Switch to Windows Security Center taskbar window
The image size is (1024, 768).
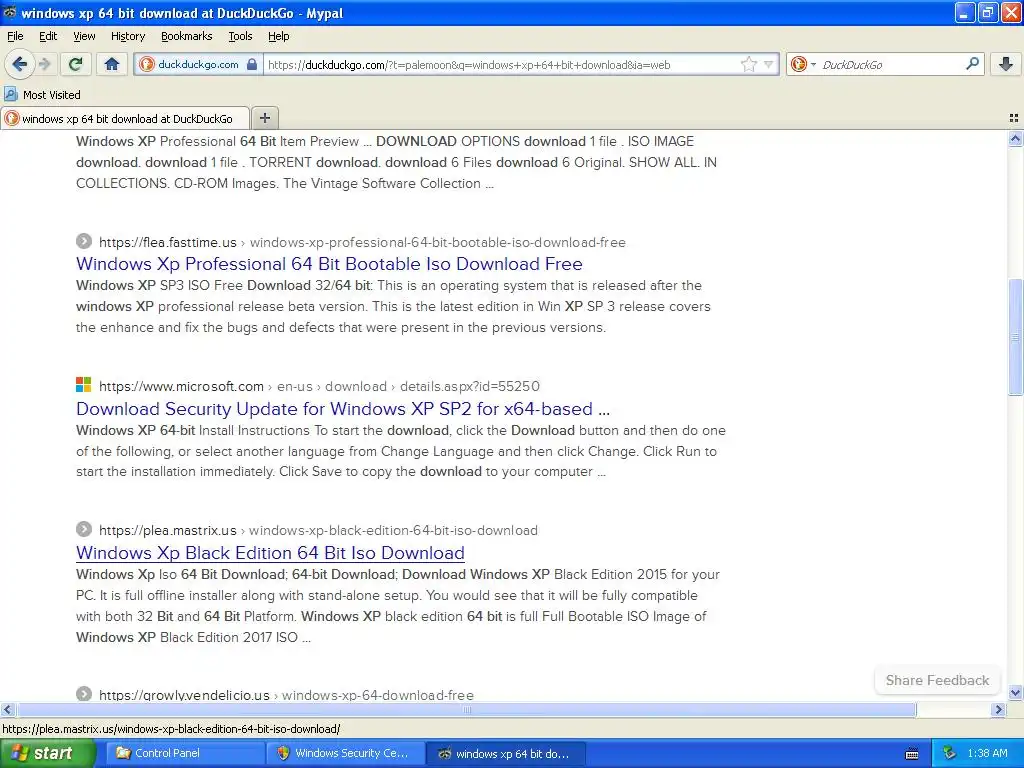coord(345,754)
